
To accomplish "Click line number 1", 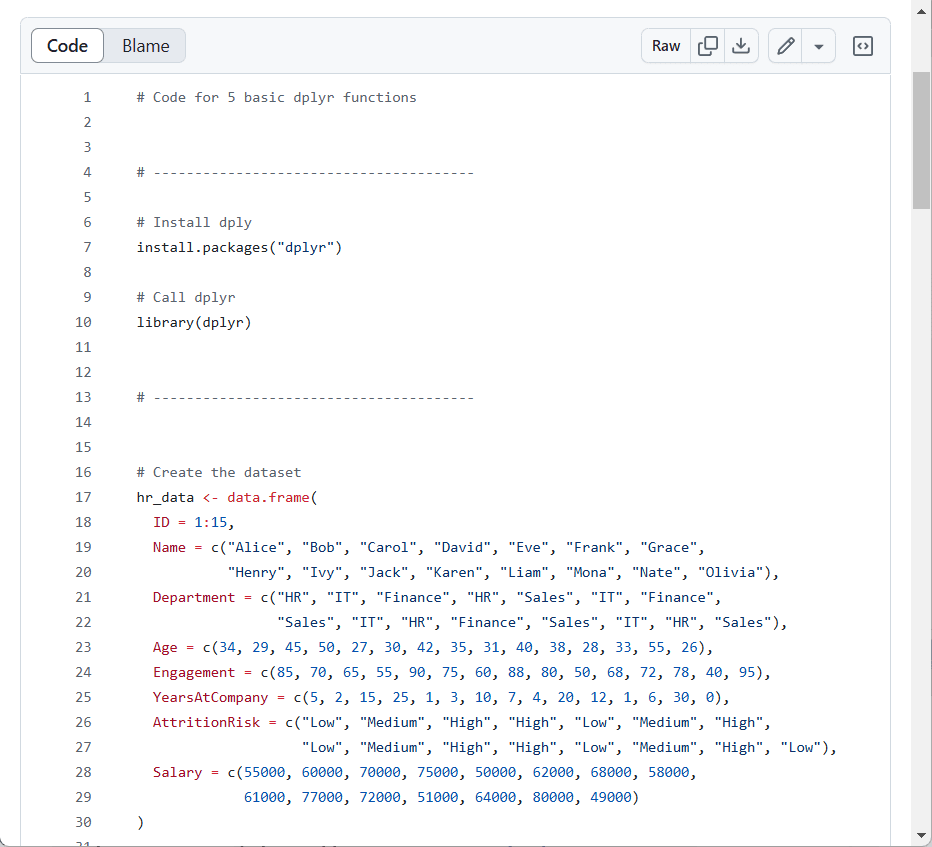I will coord(87,97).
